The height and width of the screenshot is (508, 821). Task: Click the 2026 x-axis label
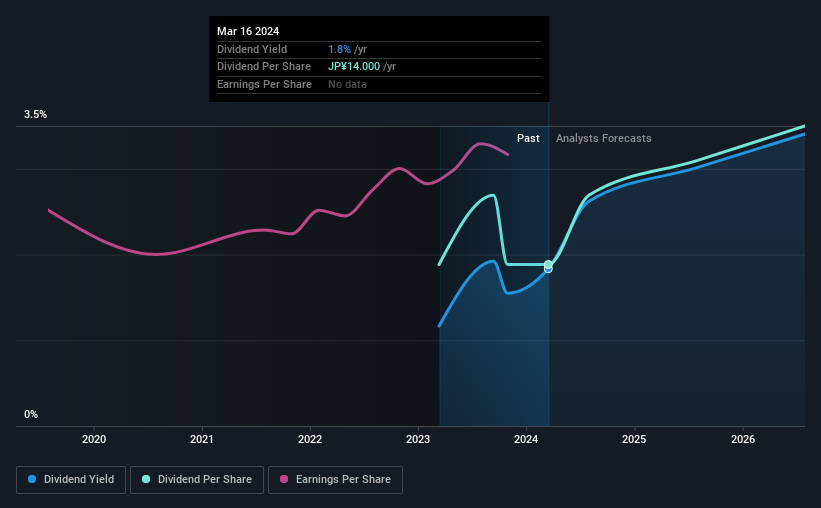(x=743, y=439)
